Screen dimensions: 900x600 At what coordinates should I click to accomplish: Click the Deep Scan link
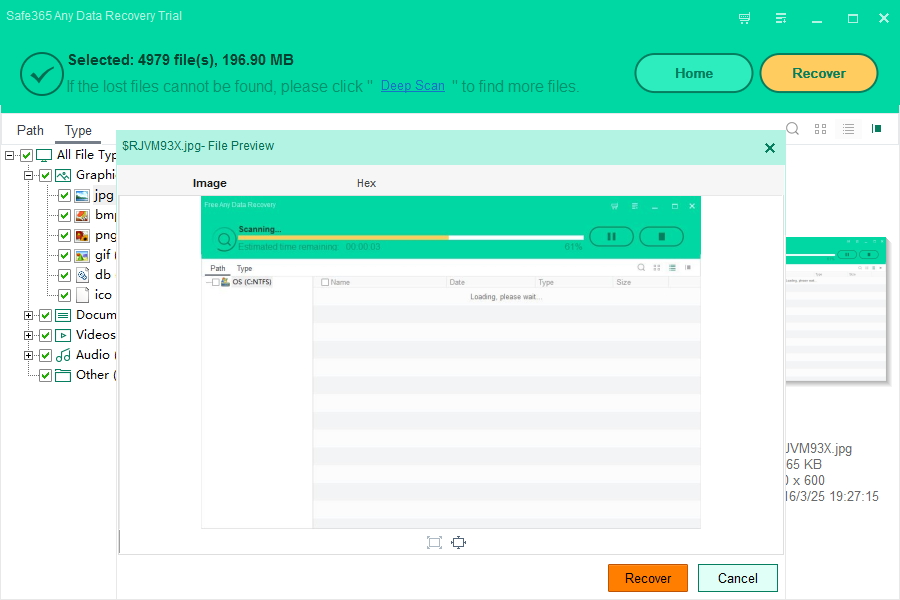pos(413,86)
